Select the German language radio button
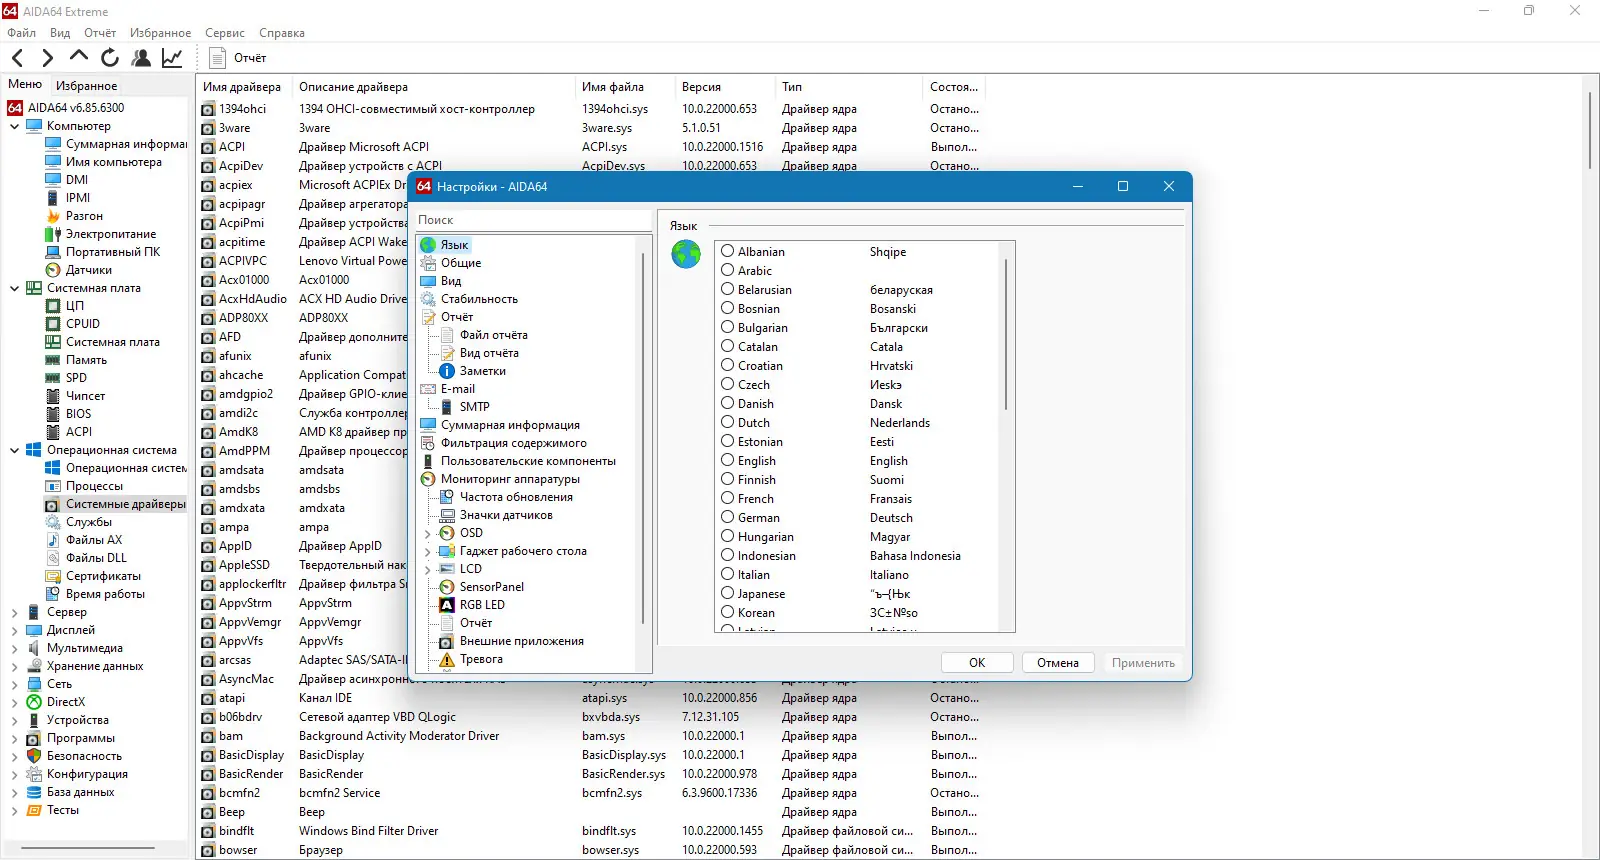The width and height of the screenshot is (1600, 860). click(x=728, y=518)
